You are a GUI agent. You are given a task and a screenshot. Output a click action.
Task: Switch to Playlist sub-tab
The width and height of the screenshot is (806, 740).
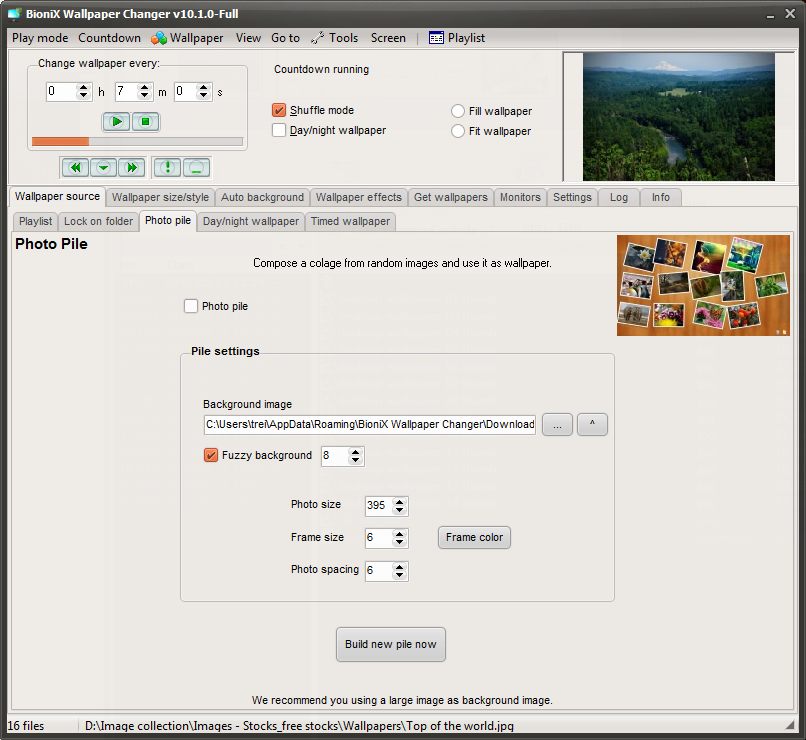point(35,221)
